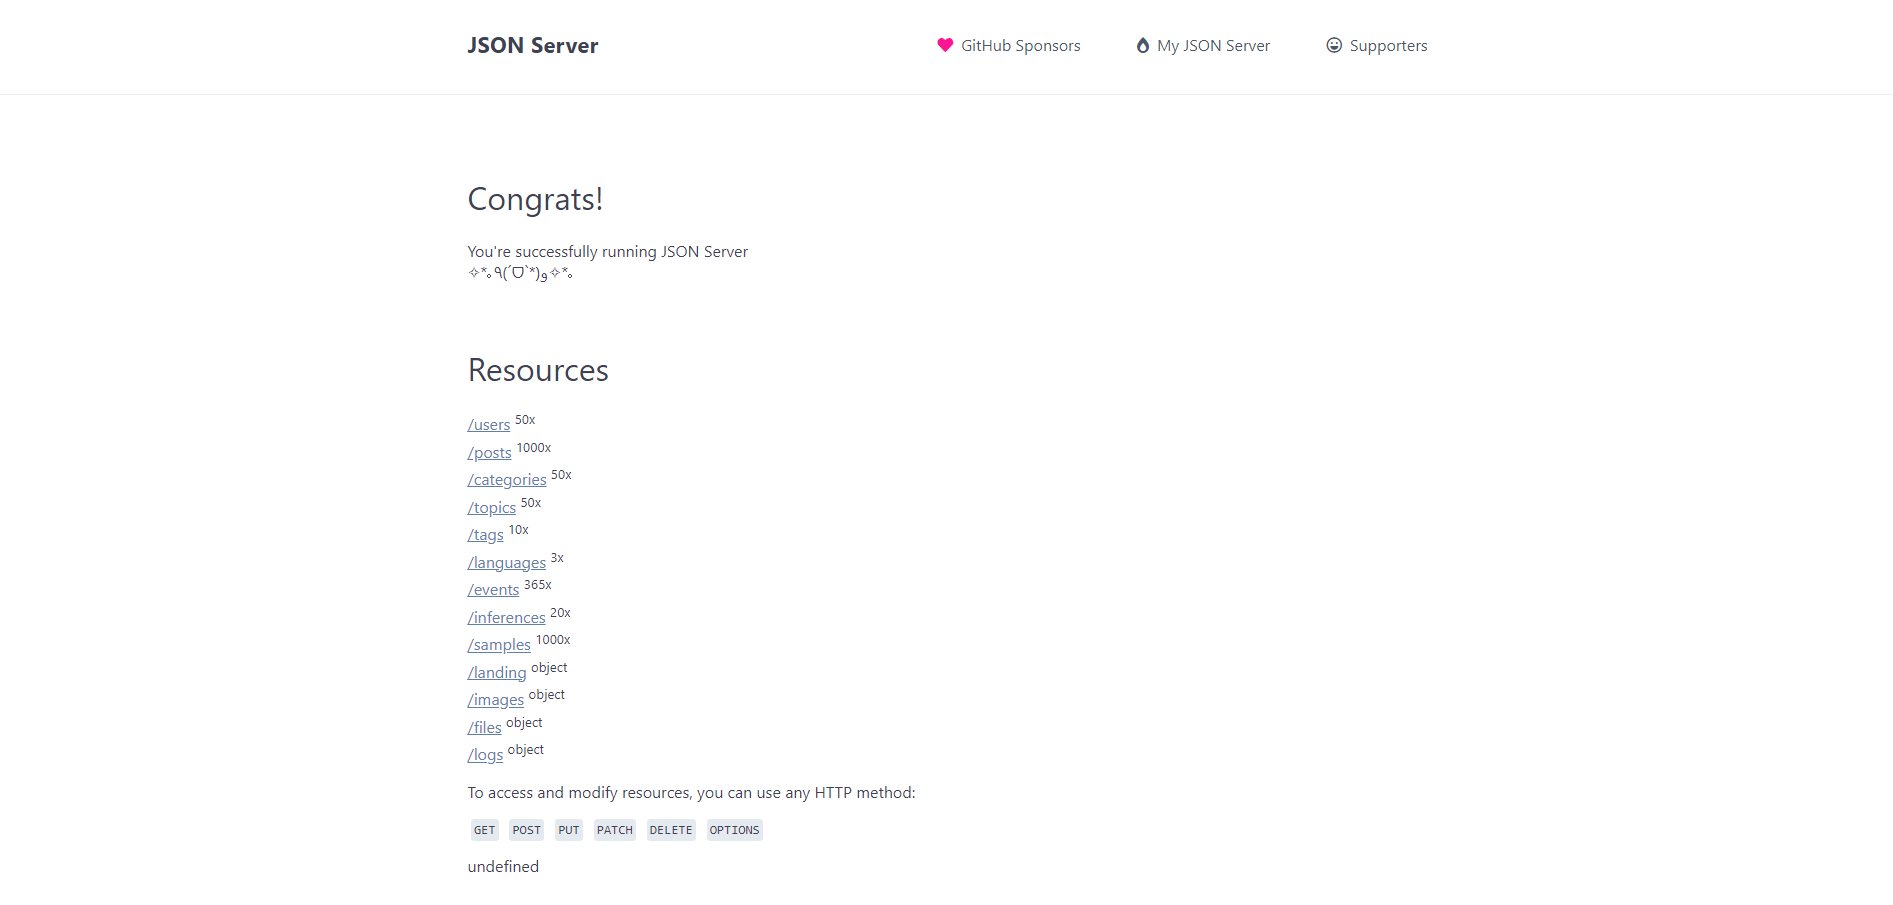The image size is (1893, 905).
Task: Click the JSON Server logo title
Action: click(533, 45)
